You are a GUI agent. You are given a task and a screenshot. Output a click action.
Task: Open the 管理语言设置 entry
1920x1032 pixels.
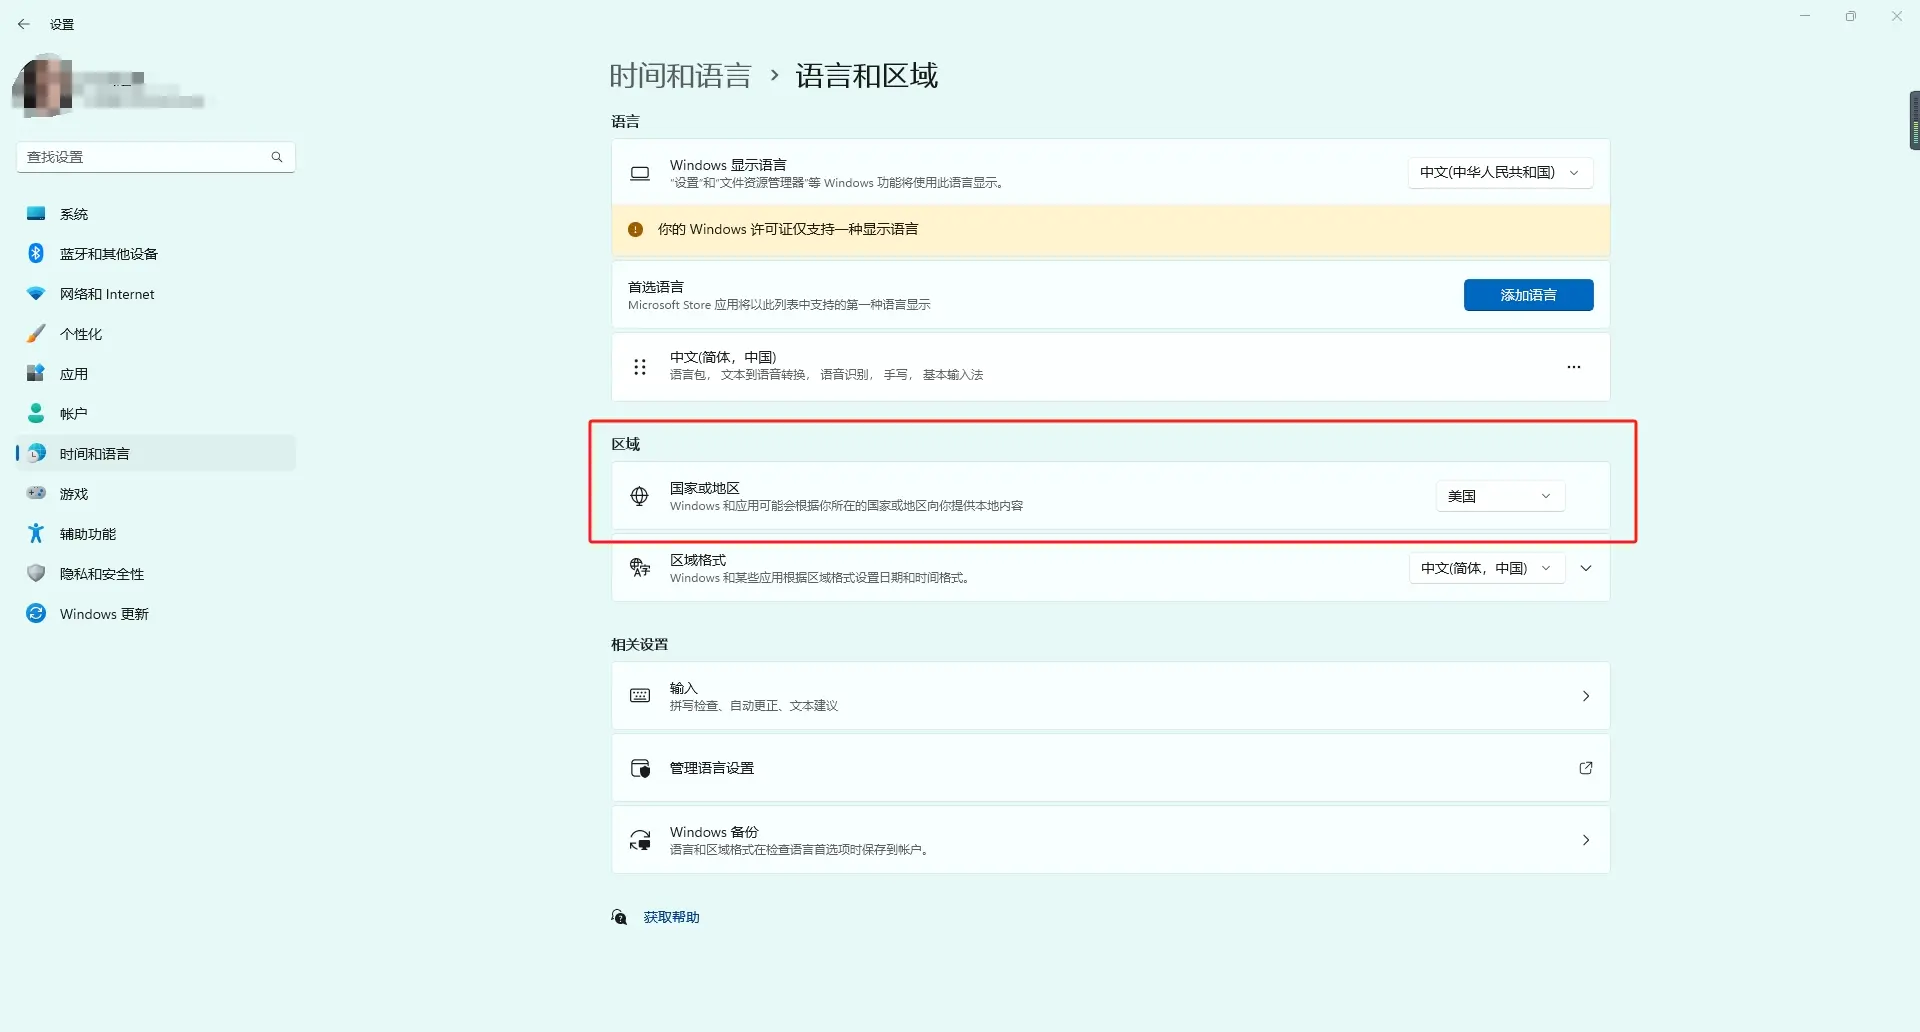pyautogui.click(x=1110, y=767)
